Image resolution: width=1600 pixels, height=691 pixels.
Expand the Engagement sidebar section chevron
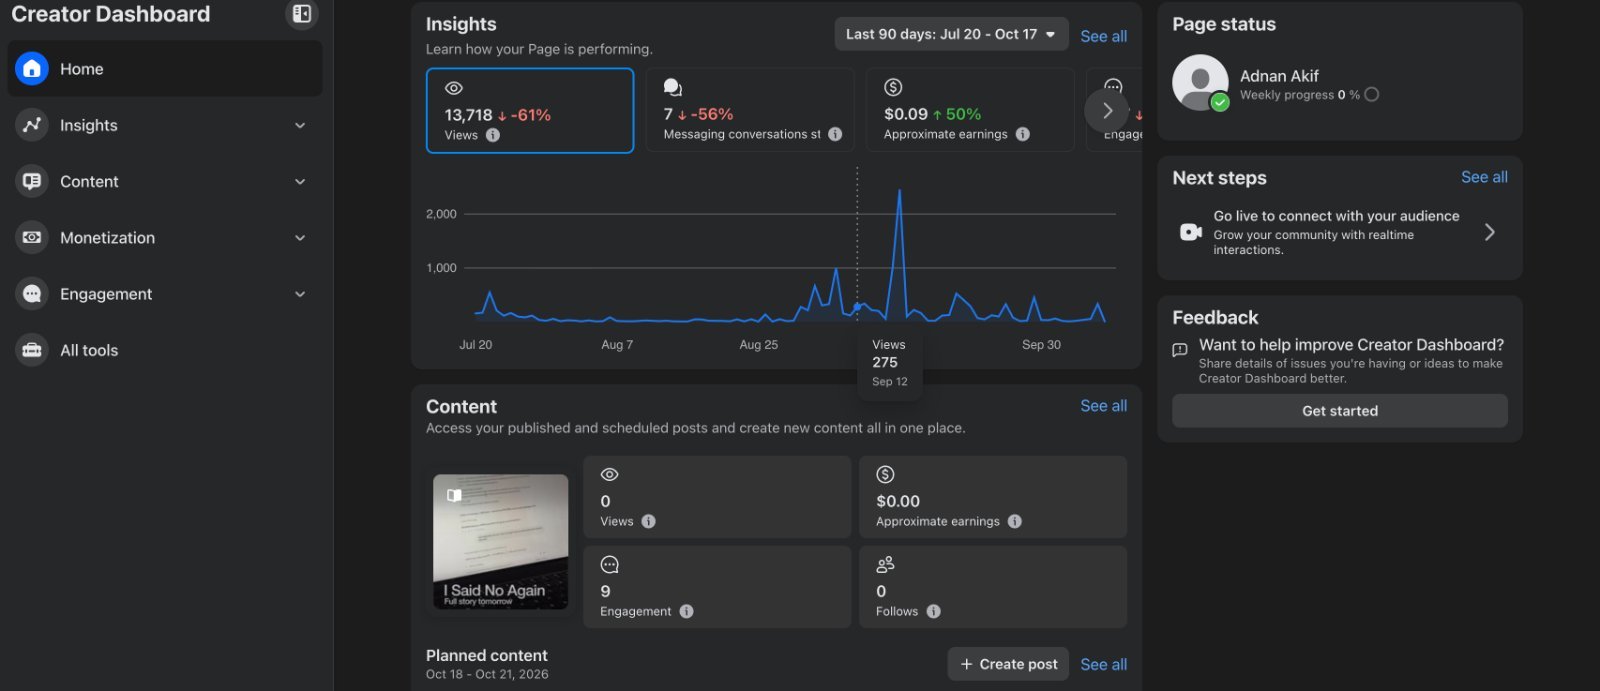point(300,294)
